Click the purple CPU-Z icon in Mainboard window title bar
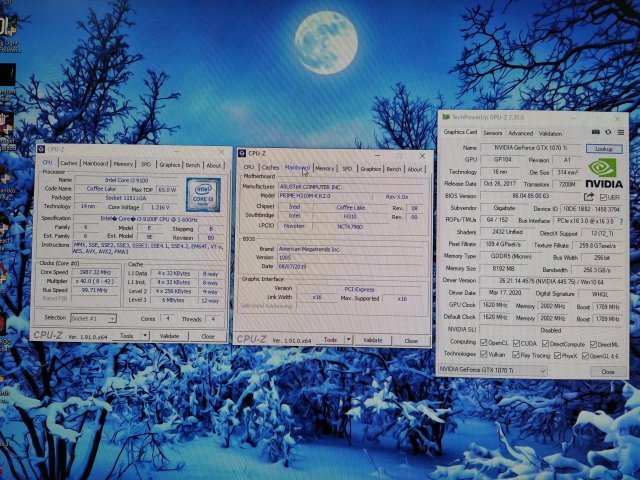 [x=241, y=152]
